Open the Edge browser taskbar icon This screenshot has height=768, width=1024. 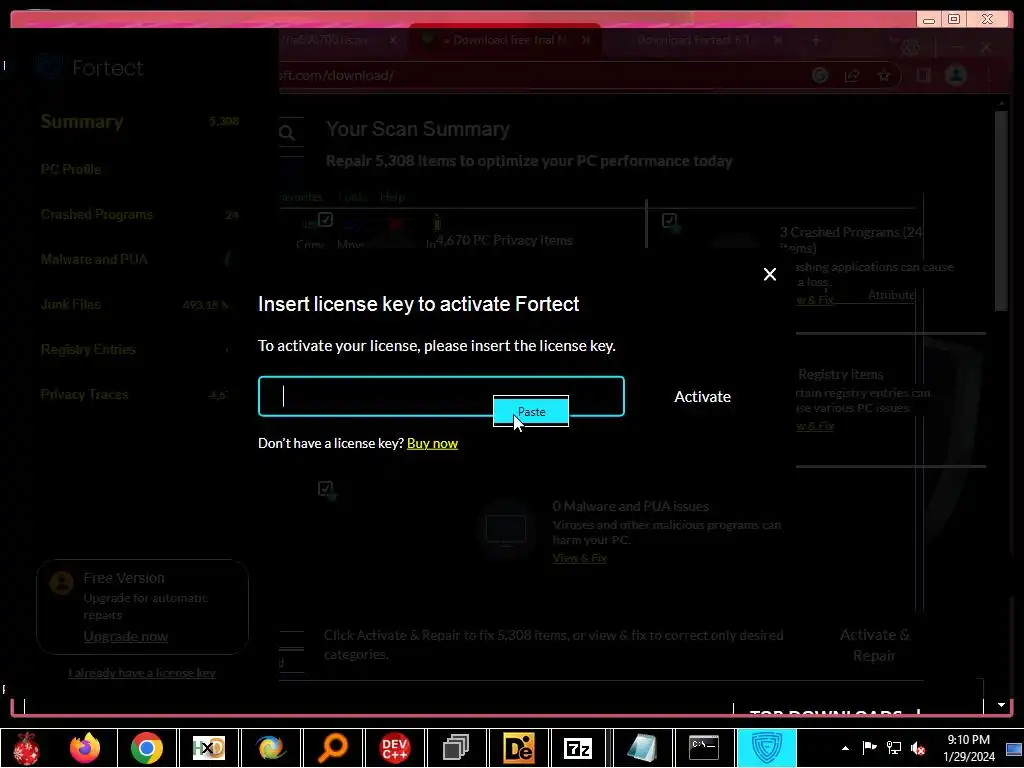271,748
